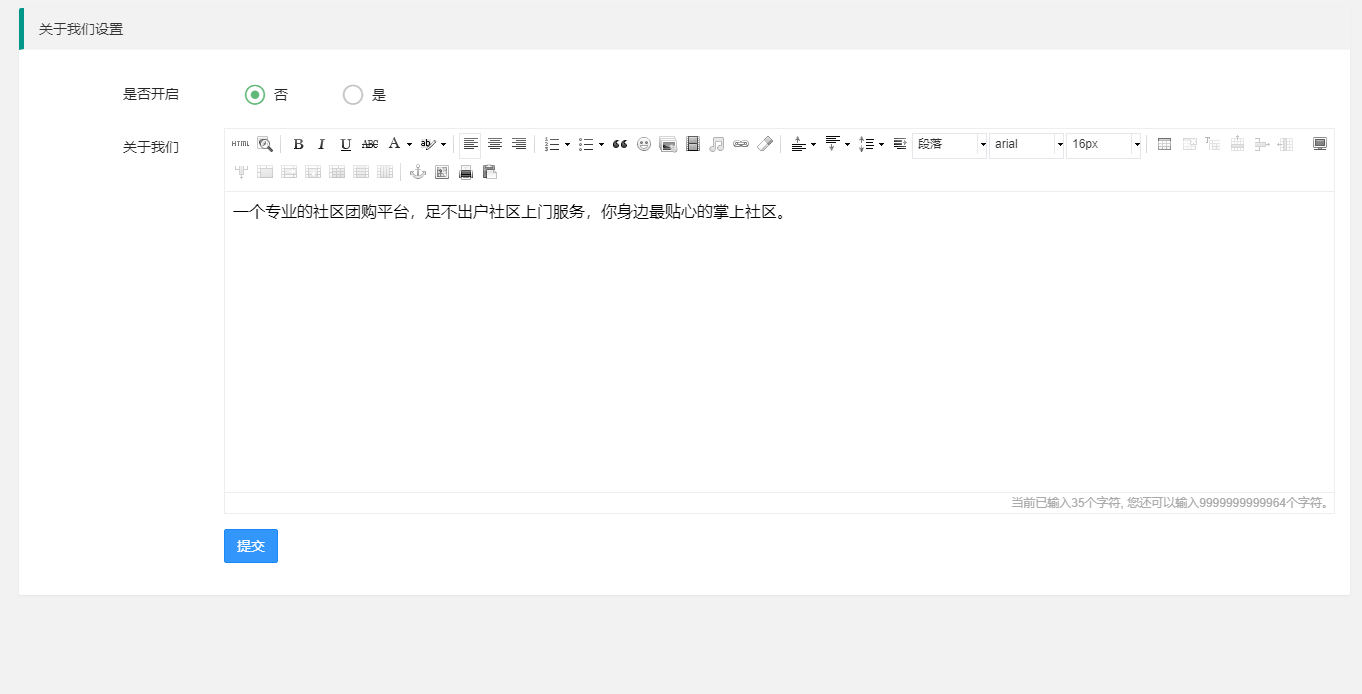Expand unordered list style arrow
Image resolution: width=1362 pixels, height=694 pixels.
coord(601,145)
